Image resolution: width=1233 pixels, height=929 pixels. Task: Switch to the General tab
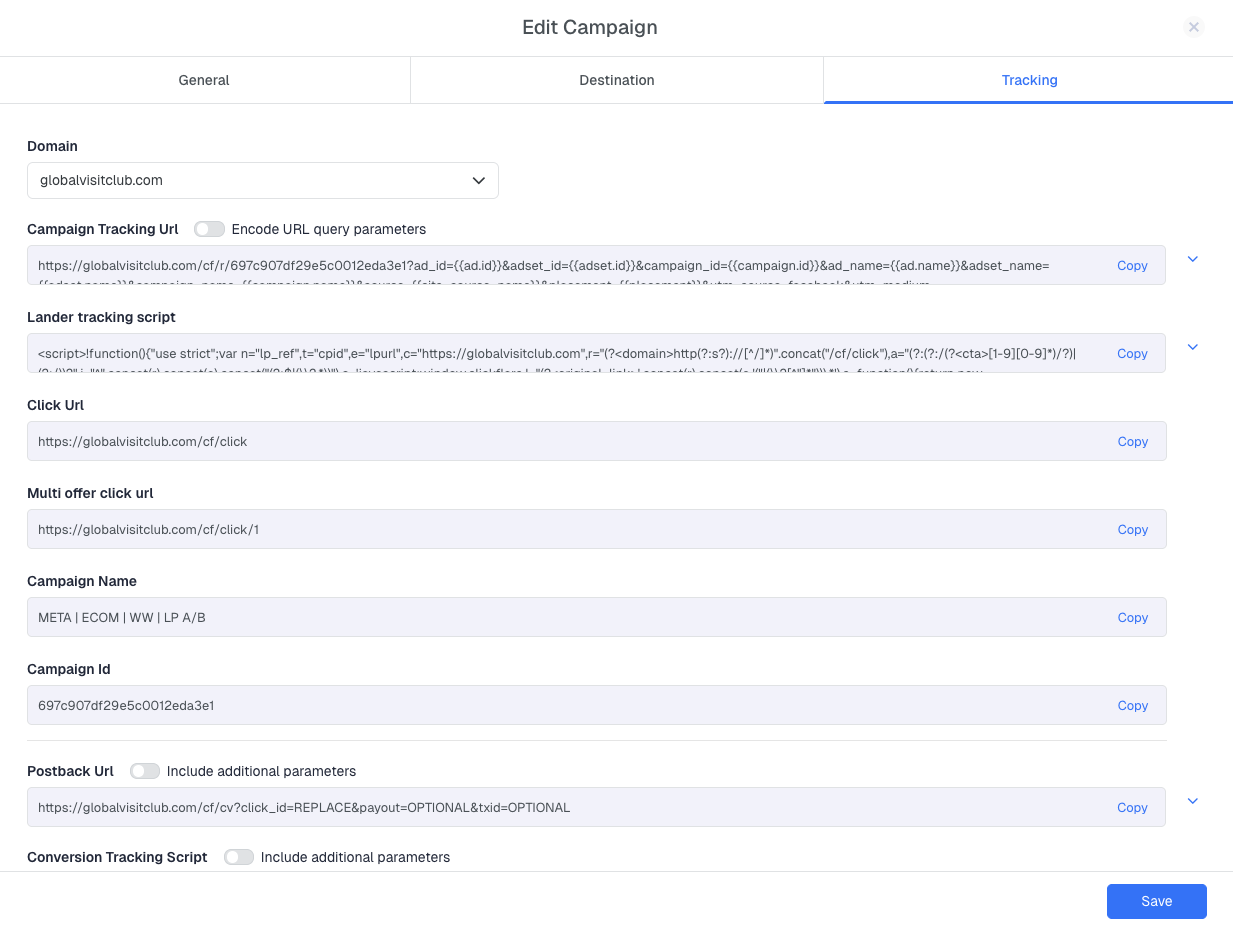click(204, 80)
